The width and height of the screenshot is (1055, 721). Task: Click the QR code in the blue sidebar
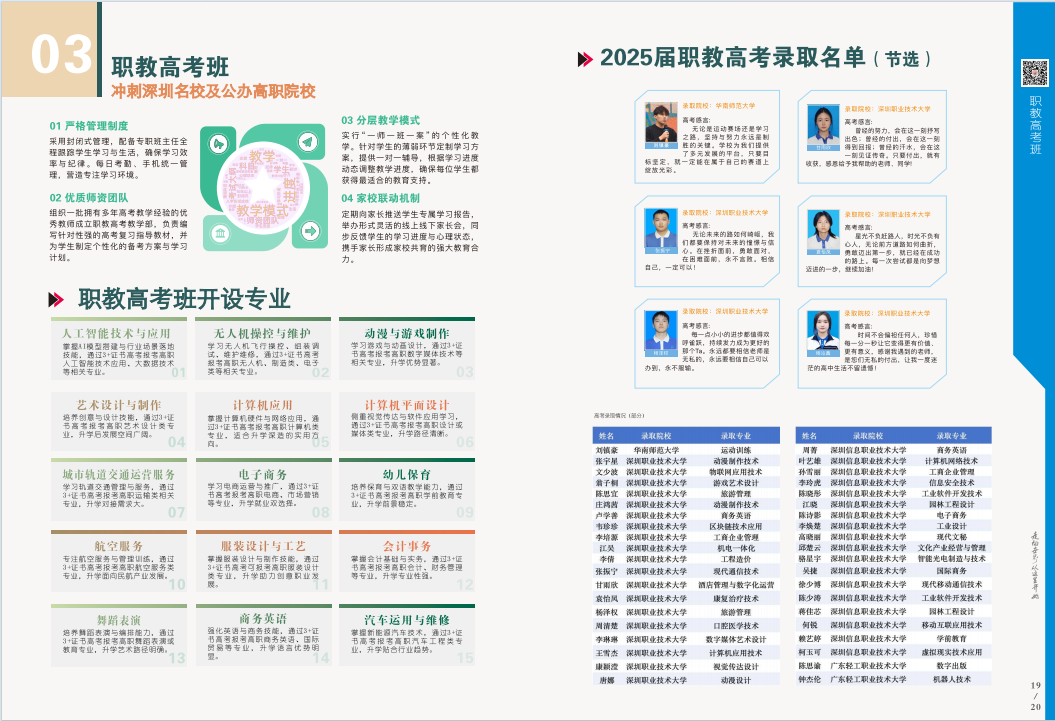coord(1034,74)
